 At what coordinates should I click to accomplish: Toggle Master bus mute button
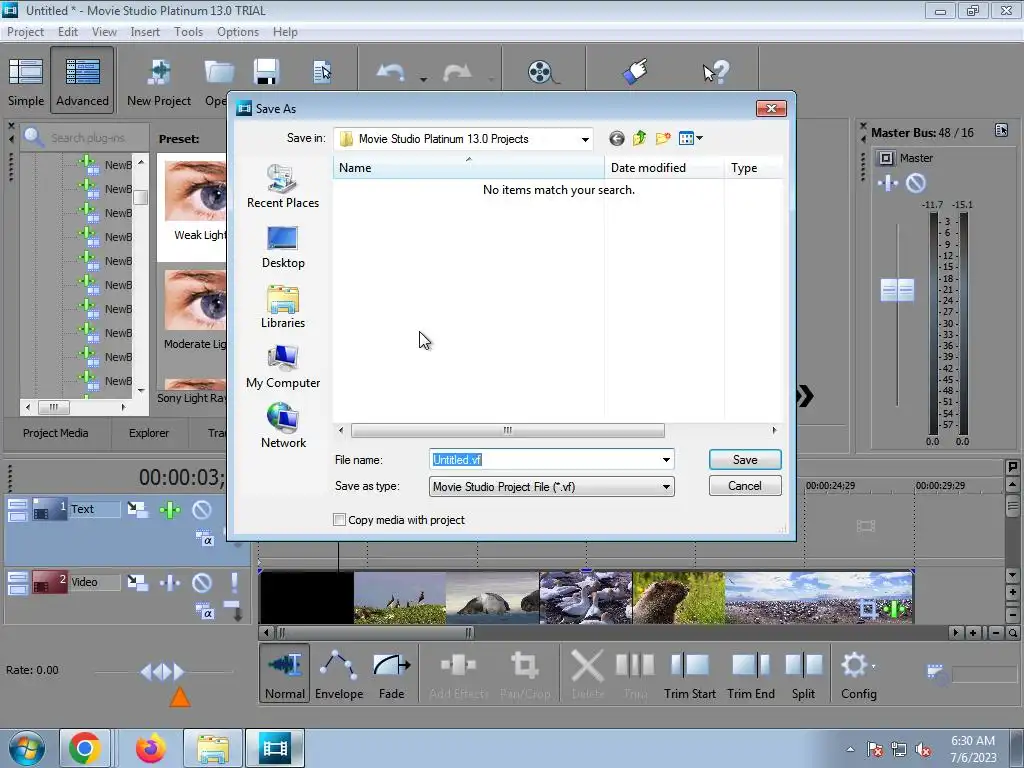[x=916, y=183]
